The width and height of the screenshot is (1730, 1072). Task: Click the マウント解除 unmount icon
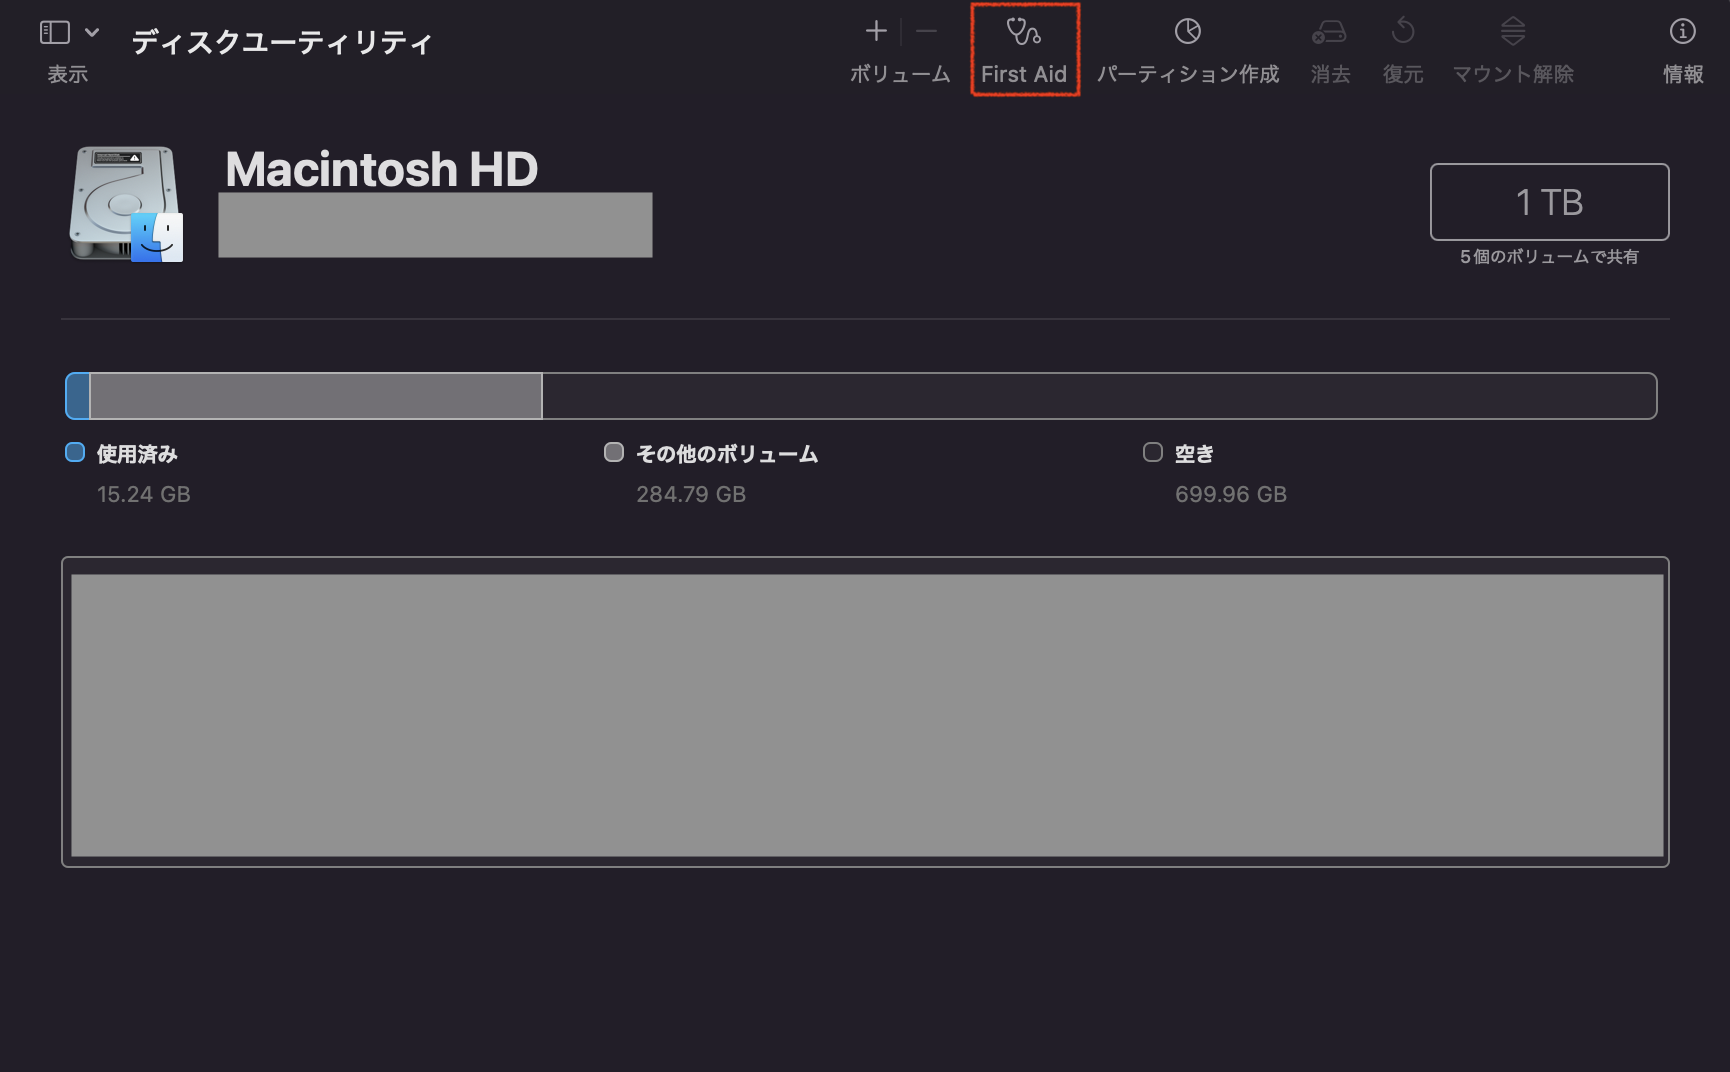(x=1513, y=31)
